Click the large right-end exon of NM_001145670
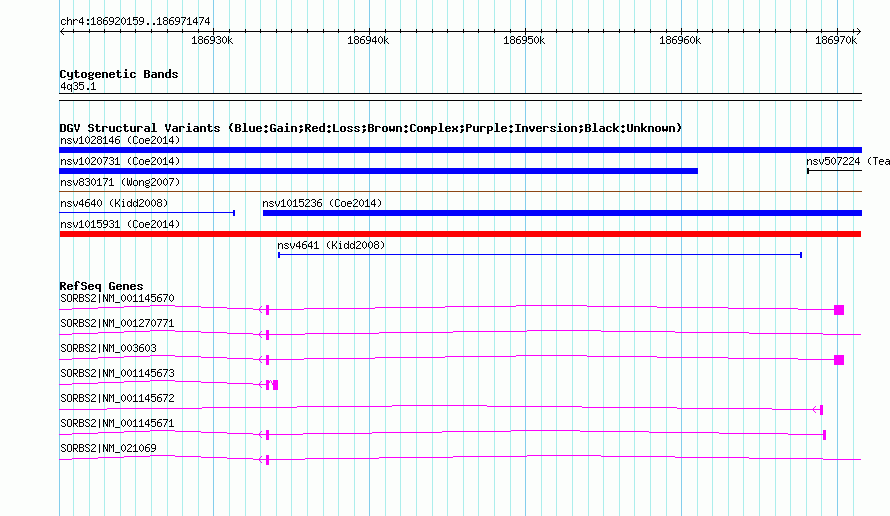This screenshot has height=516, width=890. coord(839,310)
